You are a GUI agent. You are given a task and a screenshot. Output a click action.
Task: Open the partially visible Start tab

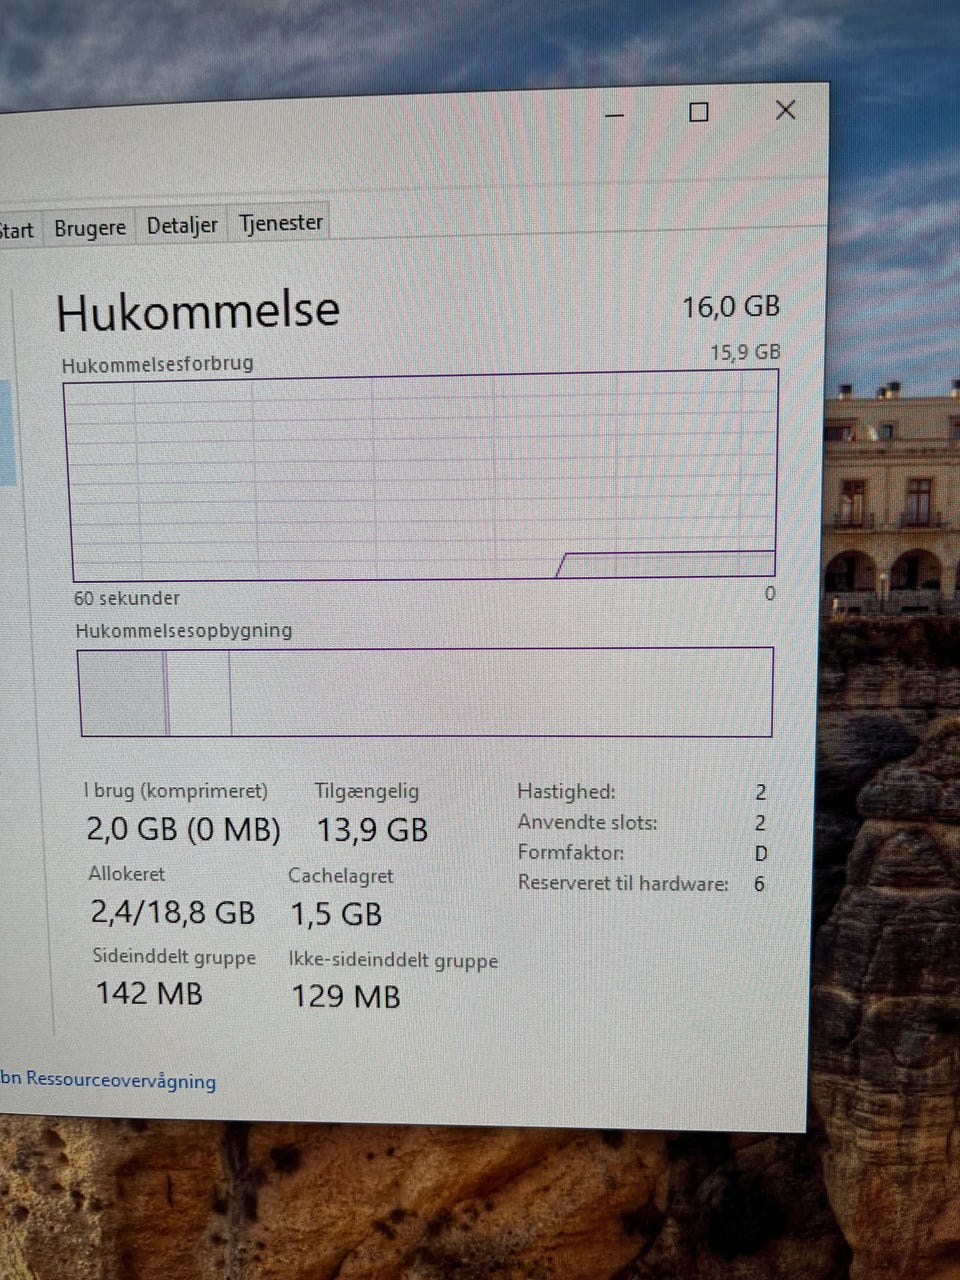click(x=17, y=231)
